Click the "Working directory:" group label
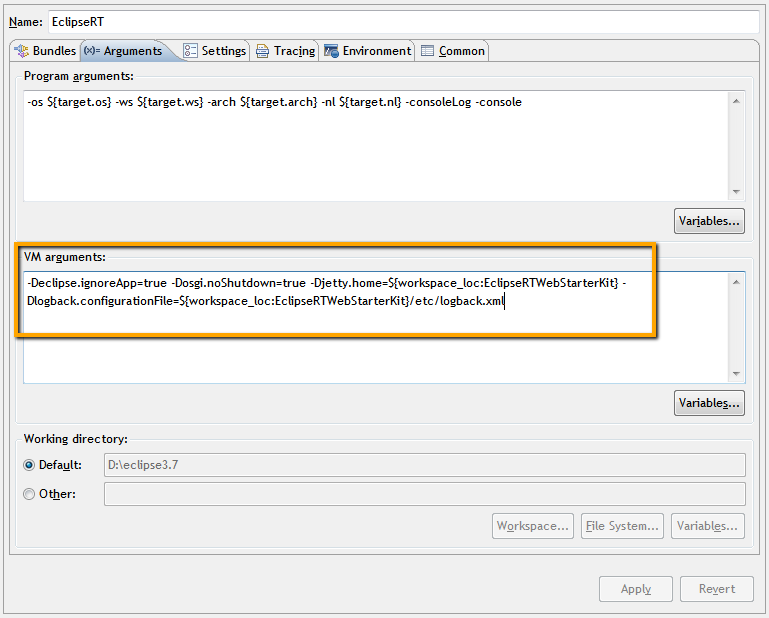This screenshot has height=618, width=769. coord(76,438)
